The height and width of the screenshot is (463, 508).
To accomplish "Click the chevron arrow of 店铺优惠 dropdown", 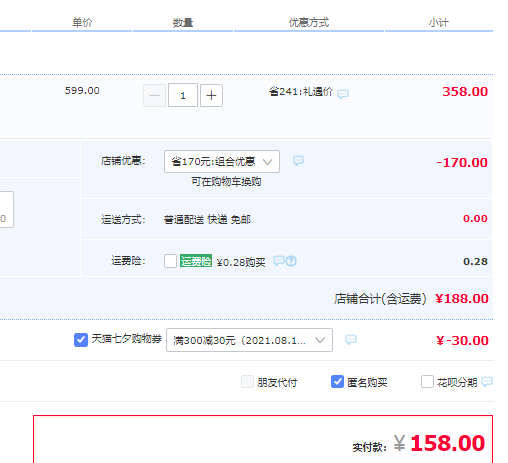I will click(x=267, y=162).
